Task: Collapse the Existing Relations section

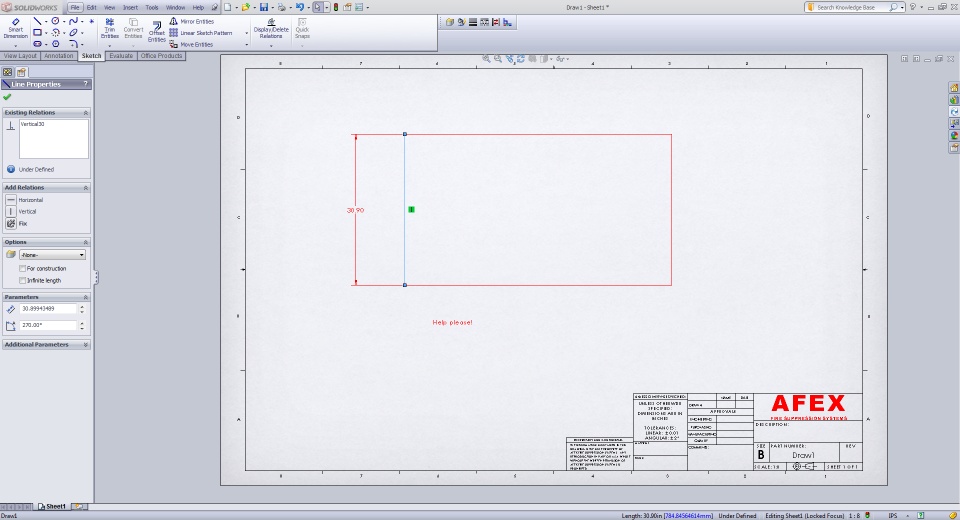Action: [86, 113]
